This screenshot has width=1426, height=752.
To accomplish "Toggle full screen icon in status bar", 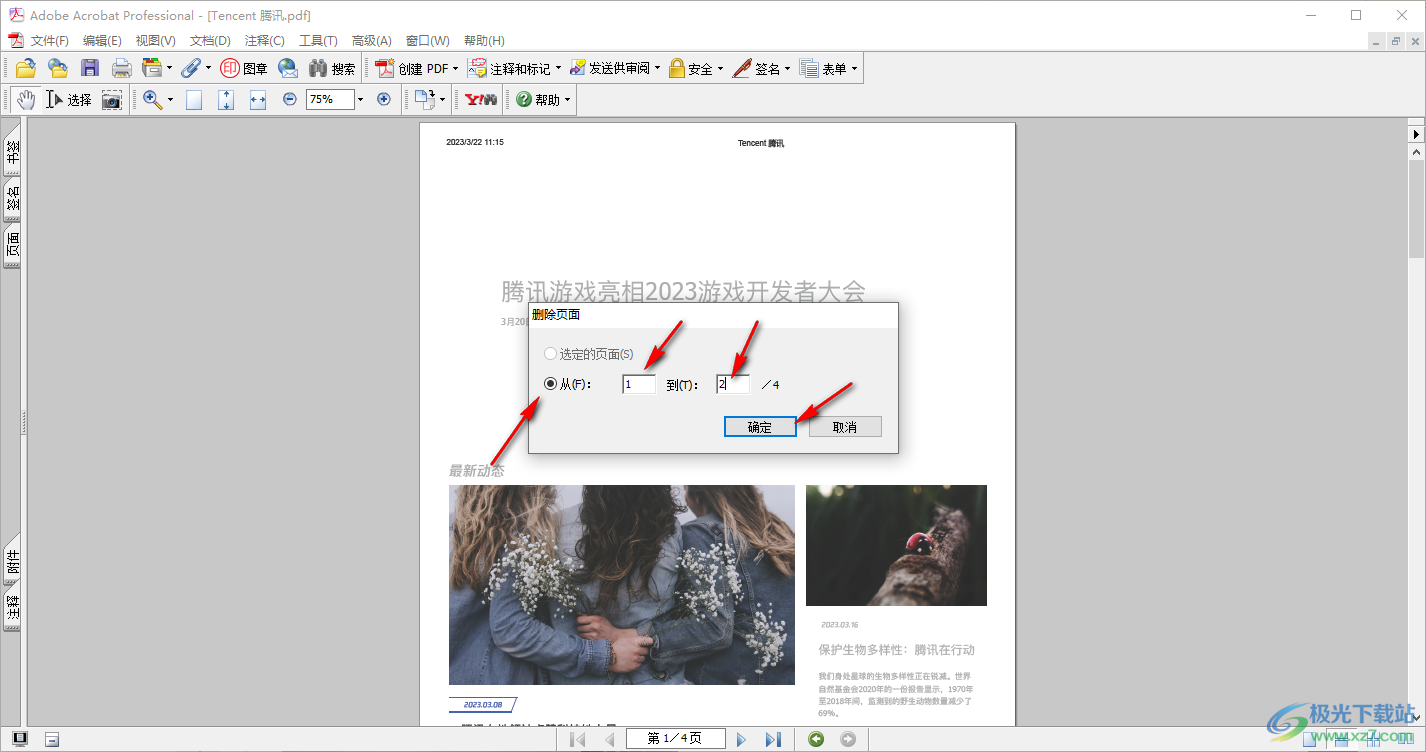I will (x=20, y=739).
